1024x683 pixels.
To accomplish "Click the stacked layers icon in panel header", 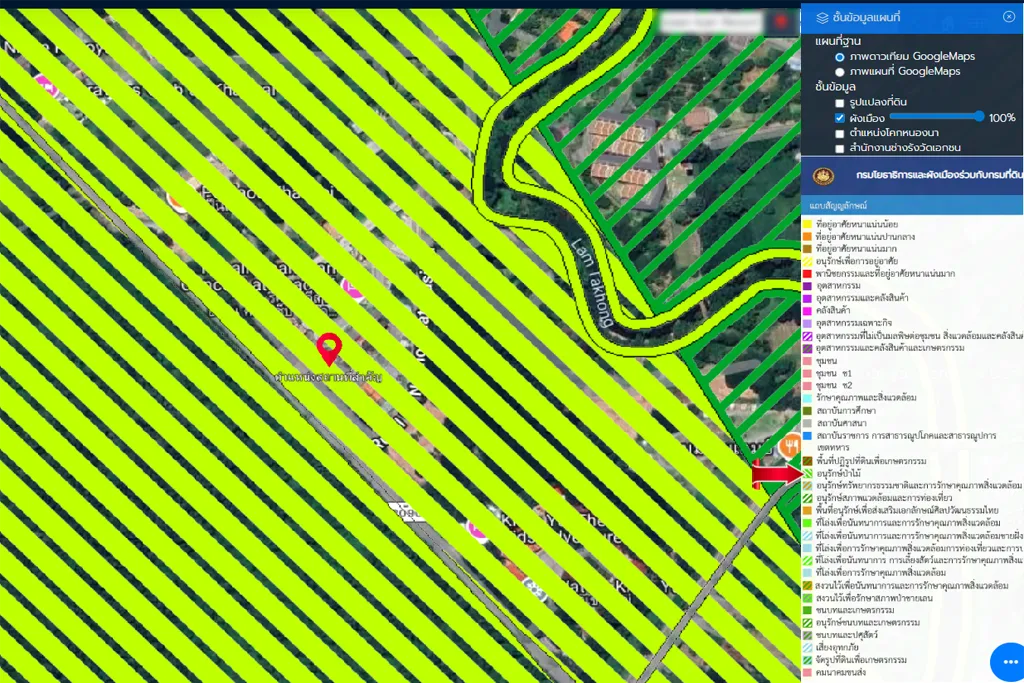I will [x=822, y=17].
